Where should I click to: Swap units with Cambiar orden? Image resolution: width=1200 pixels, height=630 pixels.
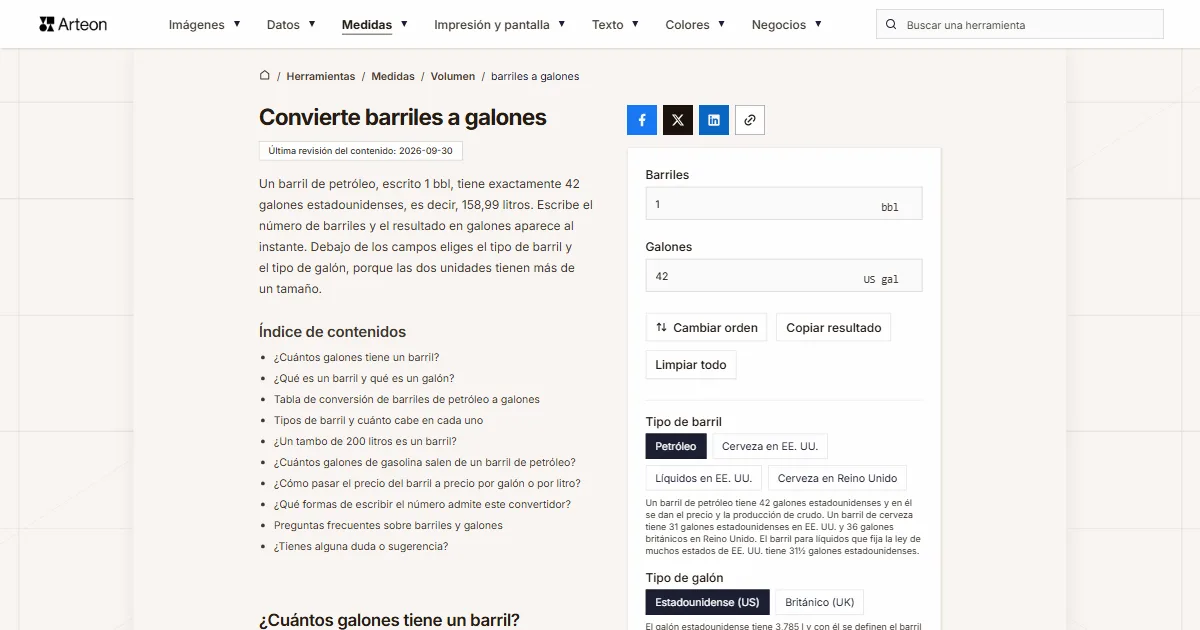707,327
